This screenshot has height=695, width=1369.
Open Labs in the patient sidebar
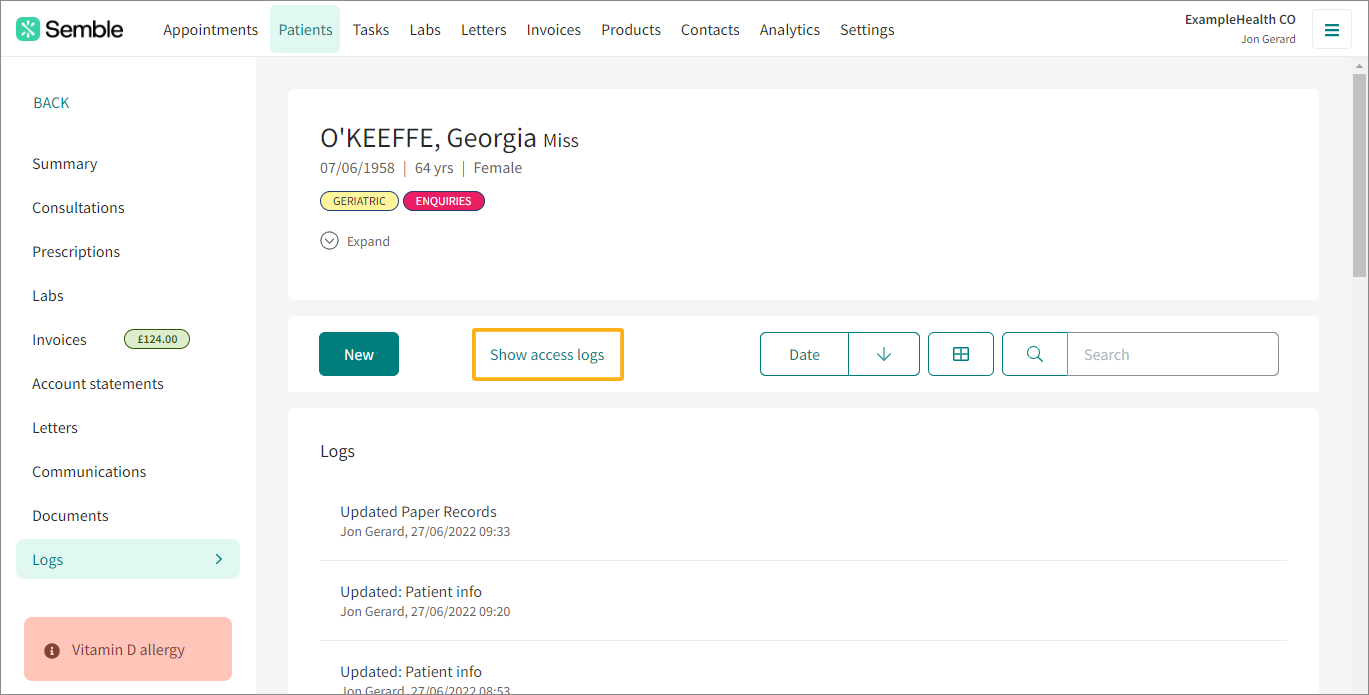48,296
